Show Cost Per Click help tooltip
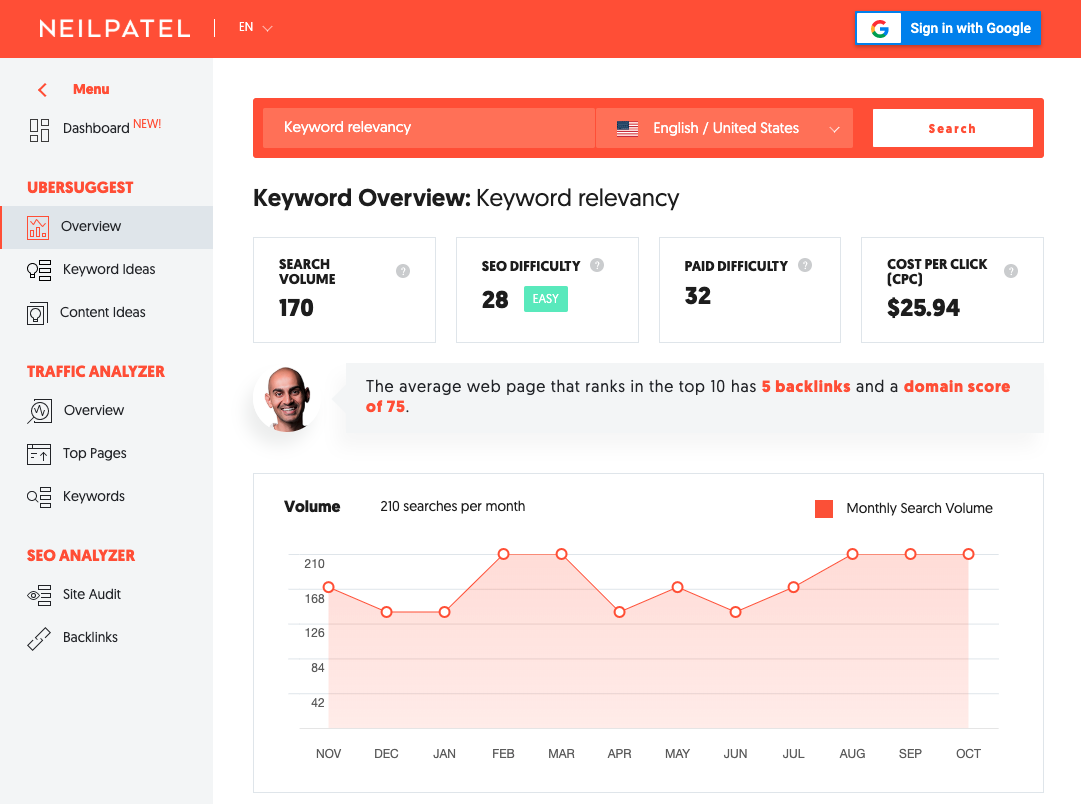This screenshot has width=1081, height=804. 1011,271
